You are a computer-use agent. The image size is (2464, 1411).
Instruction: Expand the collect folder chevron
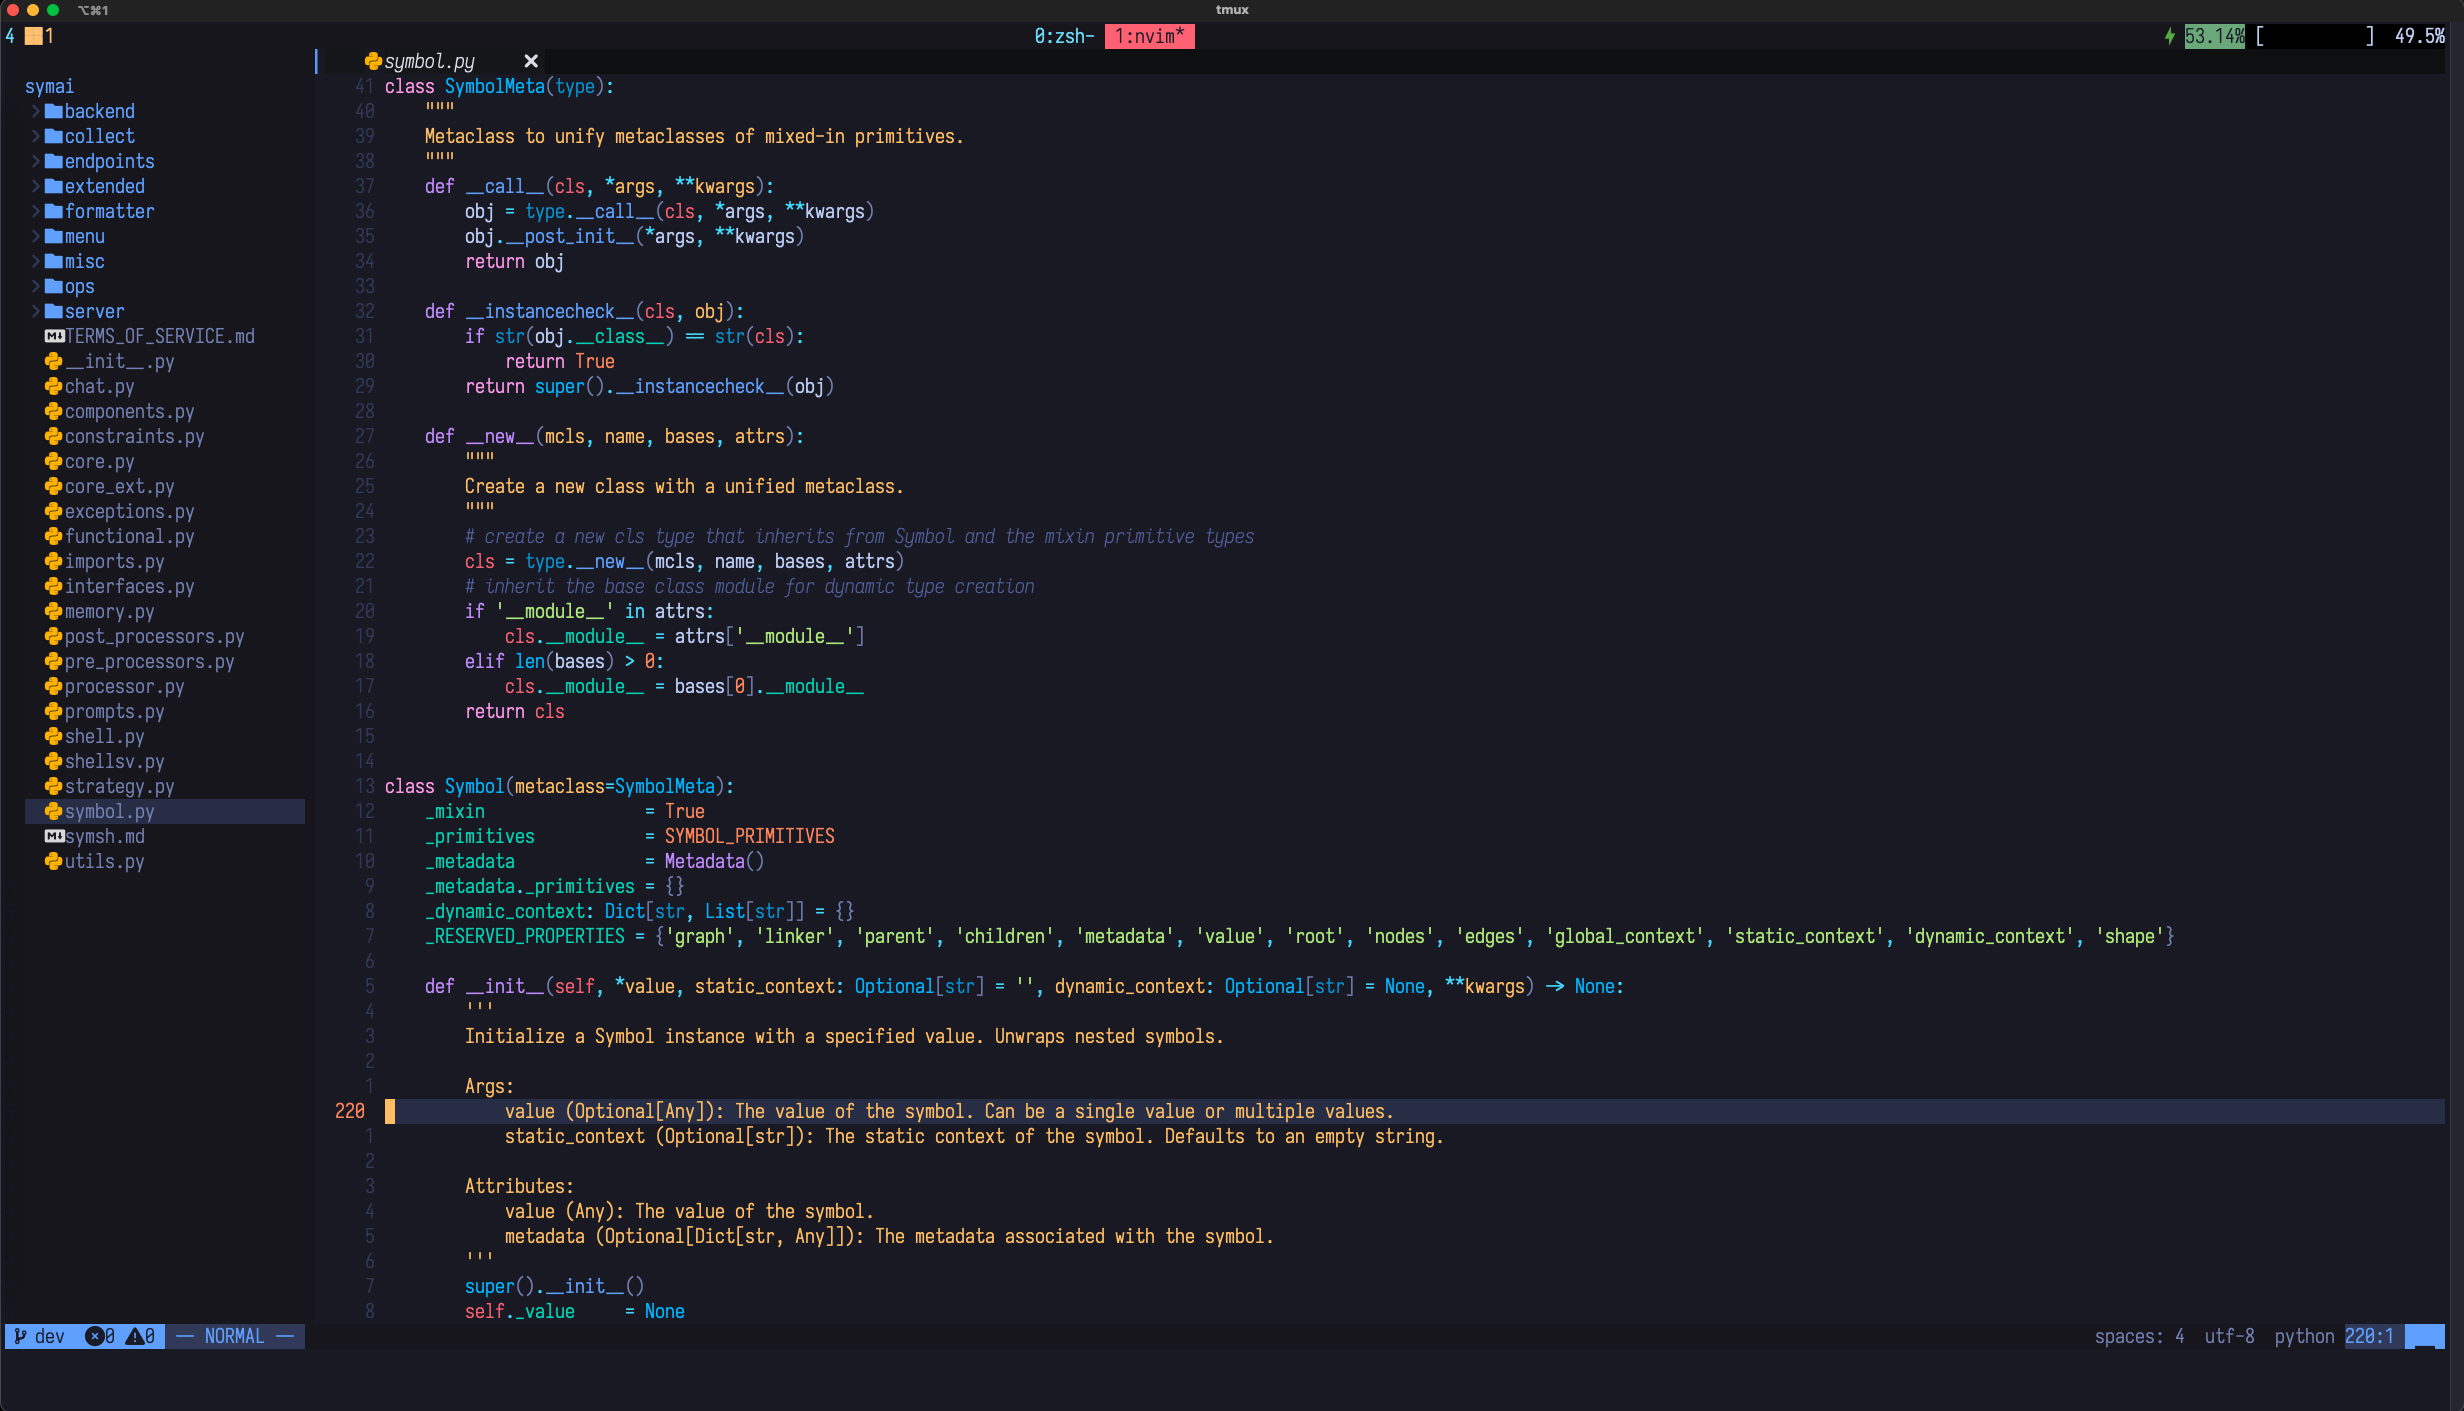(36, 136)
